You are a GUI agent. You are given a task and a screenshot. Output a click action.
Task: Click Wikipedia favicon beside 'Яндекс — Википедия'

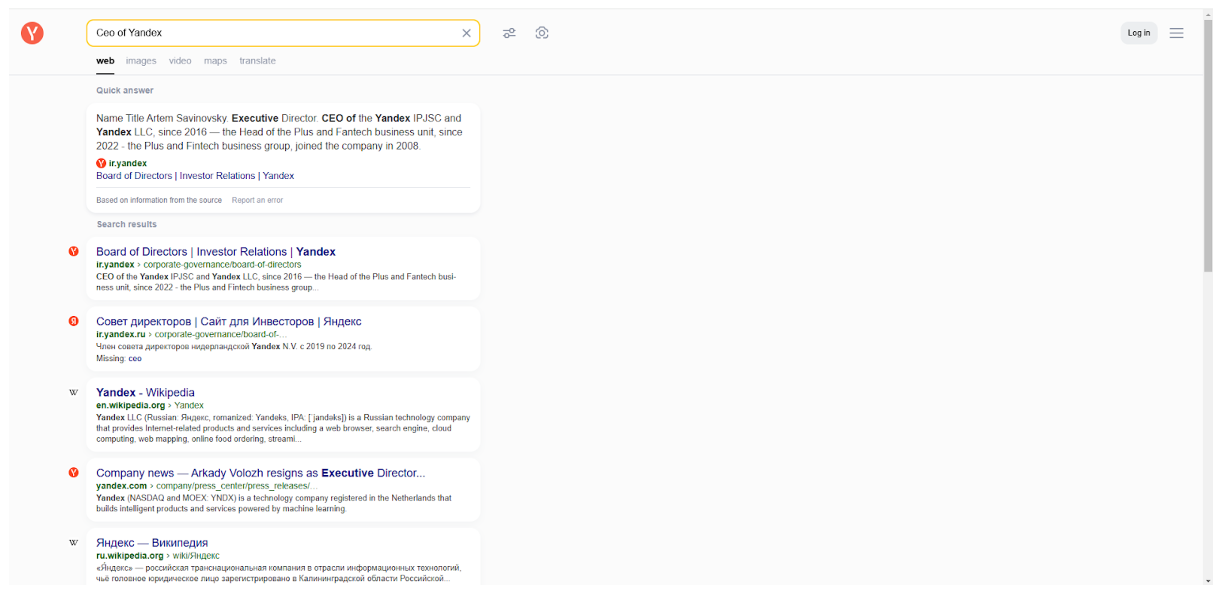click(x=73, y=543)
